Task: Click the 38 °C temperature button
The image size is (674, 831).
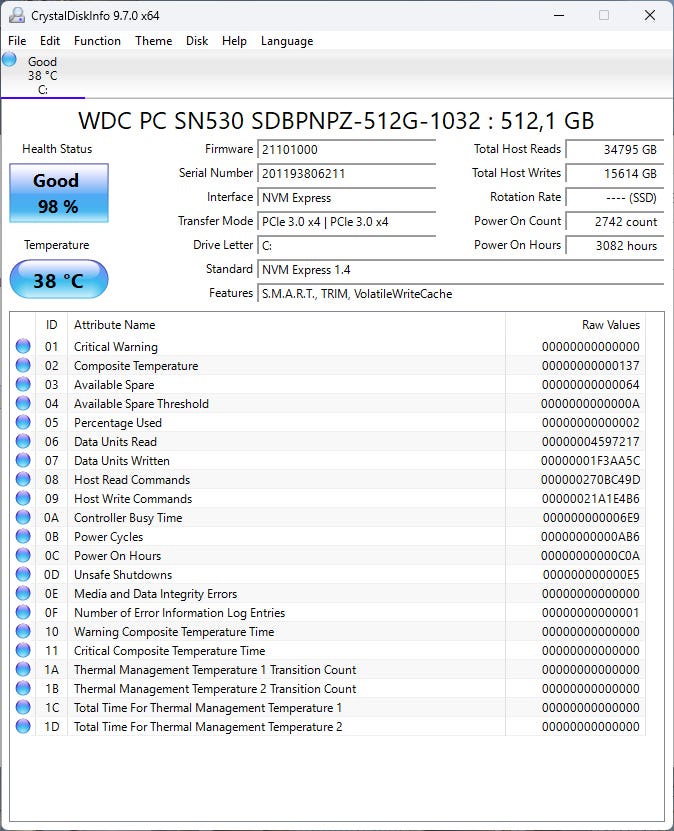Action: 58,281
